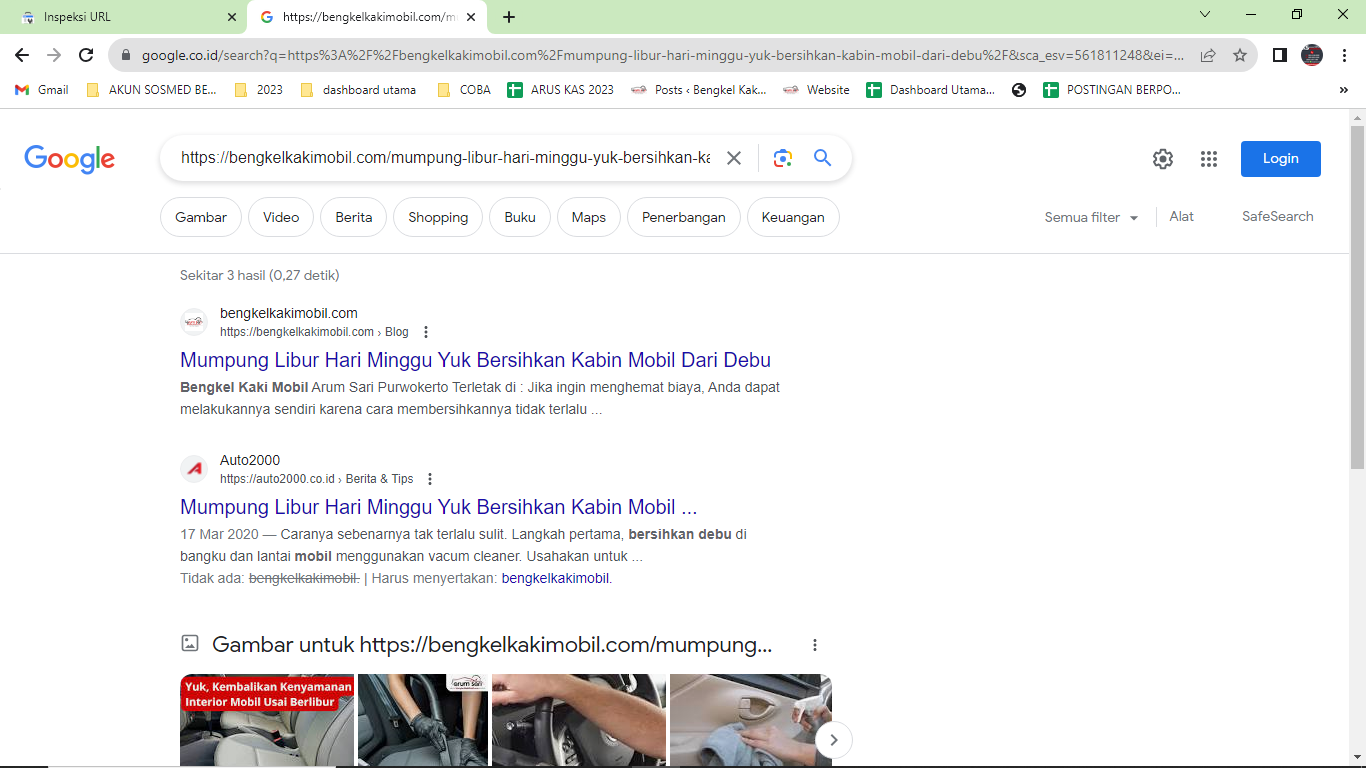Open a new browser tab
This screenshot has width=1366, height=768.
pyautogui.click(x=509, y=17)
